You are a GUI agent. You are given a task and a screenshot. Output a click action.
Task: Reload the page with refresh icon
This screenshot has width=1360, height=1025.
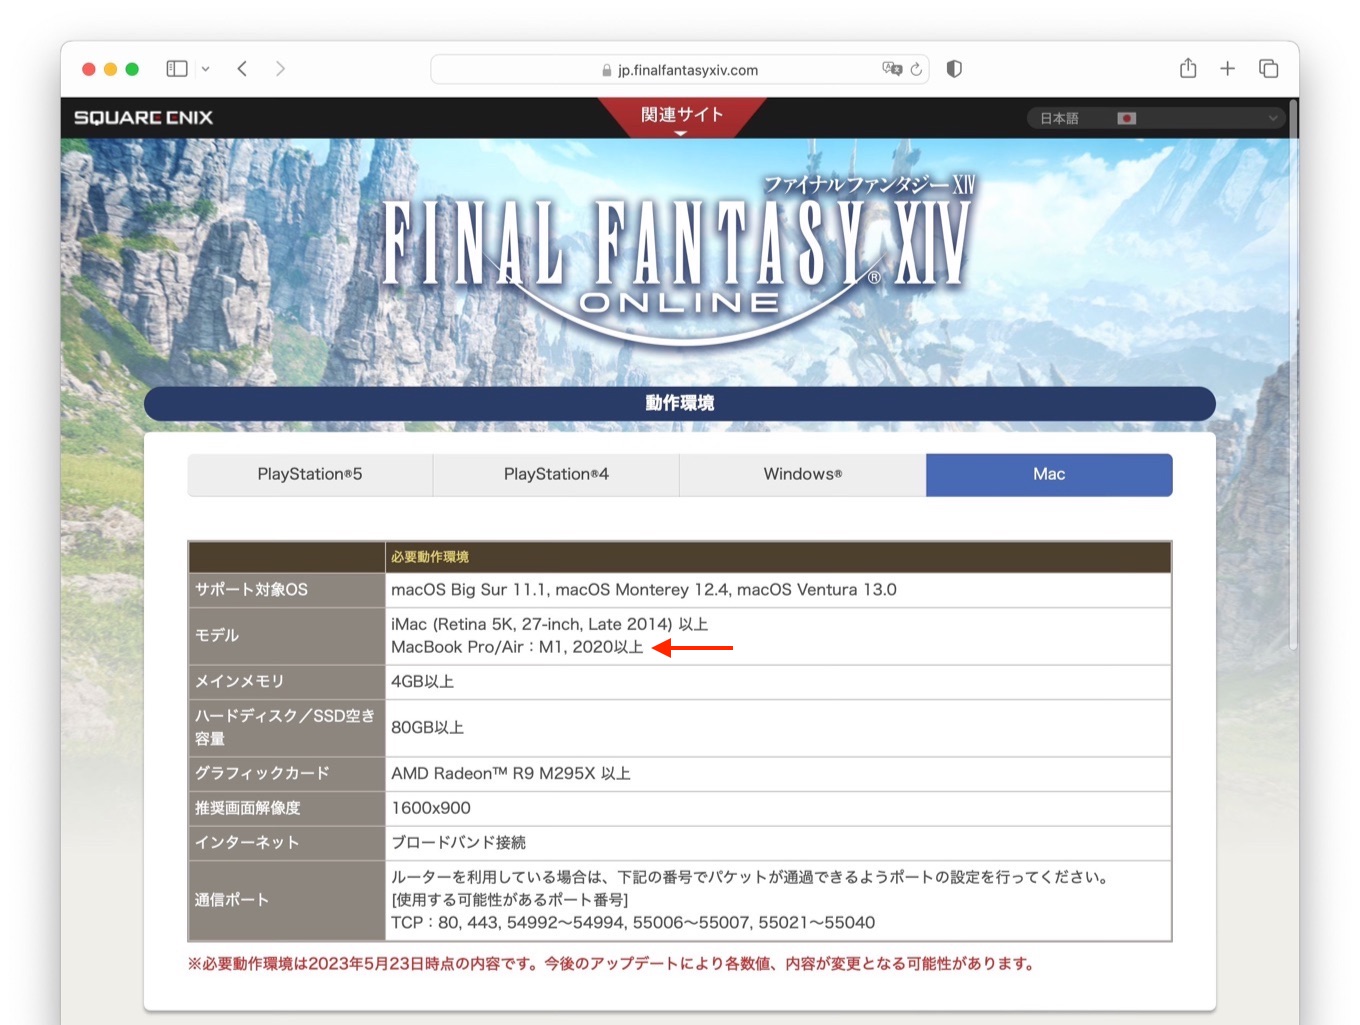[x=916, y=69]
